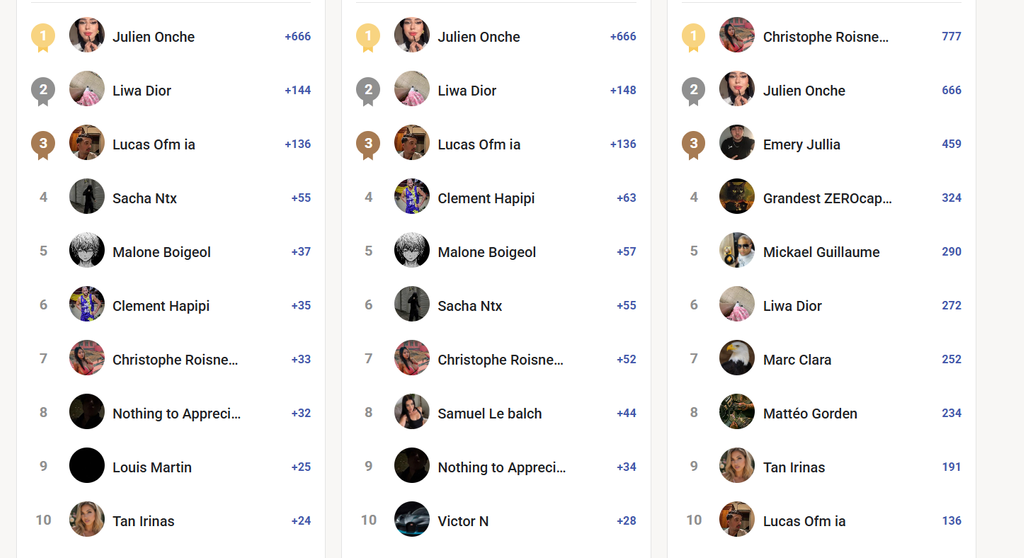Select Lucas Ofm ia ranked tenth

[x=804, y=521]
